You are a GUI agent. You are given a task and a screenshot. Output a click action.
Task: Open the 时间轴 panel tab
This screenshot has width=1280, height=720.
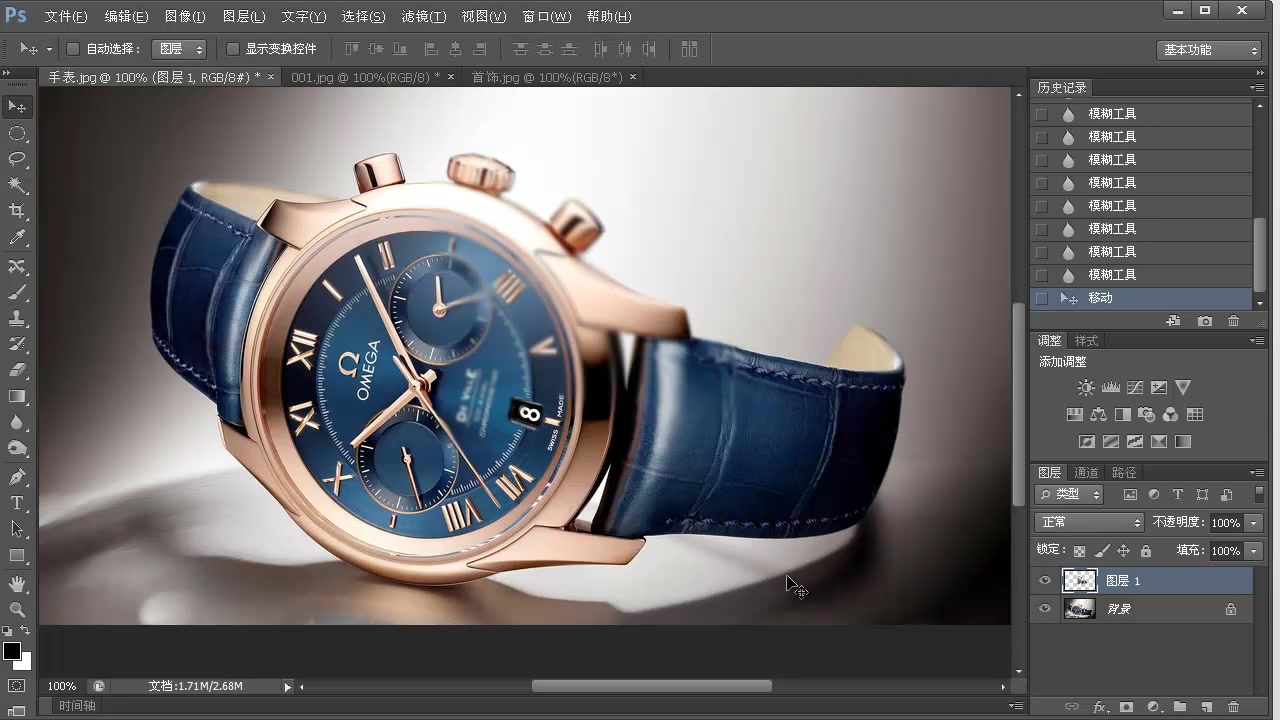click(x=77, y=706)
